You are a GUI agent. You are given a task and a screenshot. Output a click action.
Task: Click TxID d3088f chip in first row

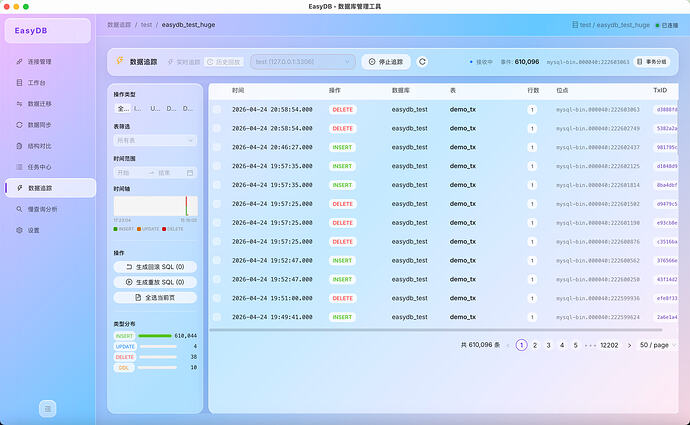click(x=666, y=110)
